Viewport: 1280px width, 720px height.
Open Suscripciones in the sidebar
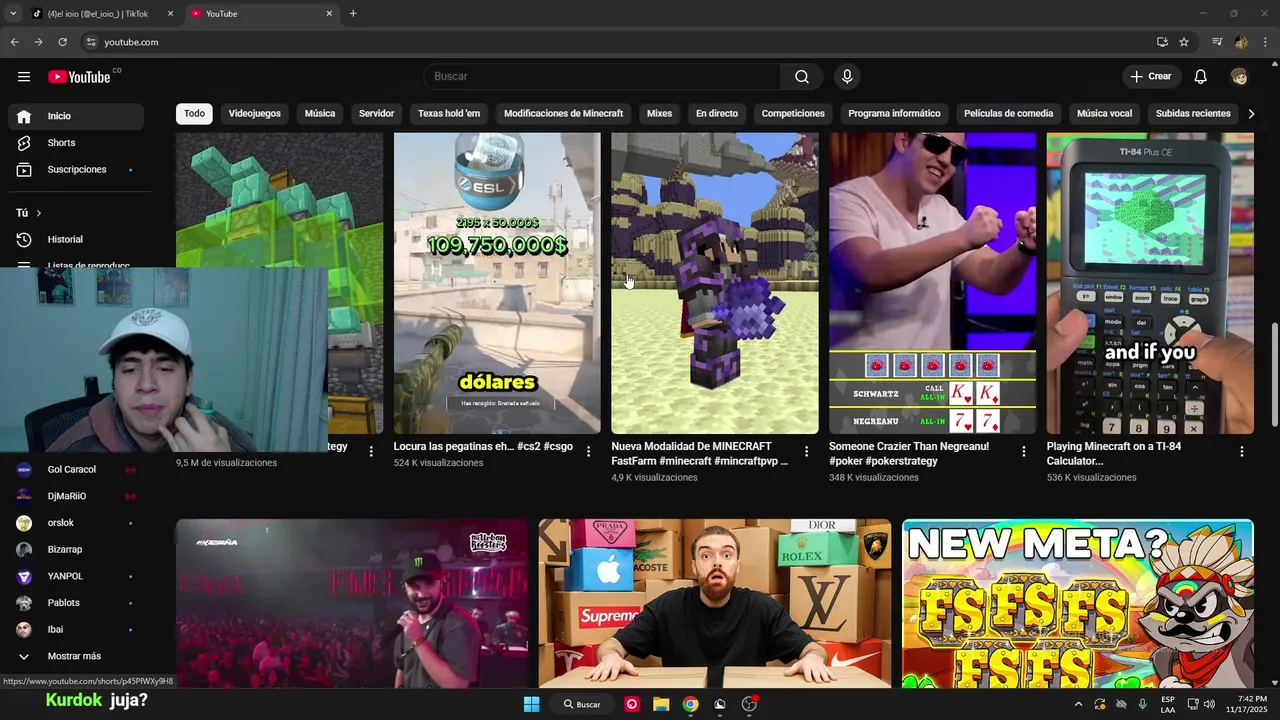point(76,170)
